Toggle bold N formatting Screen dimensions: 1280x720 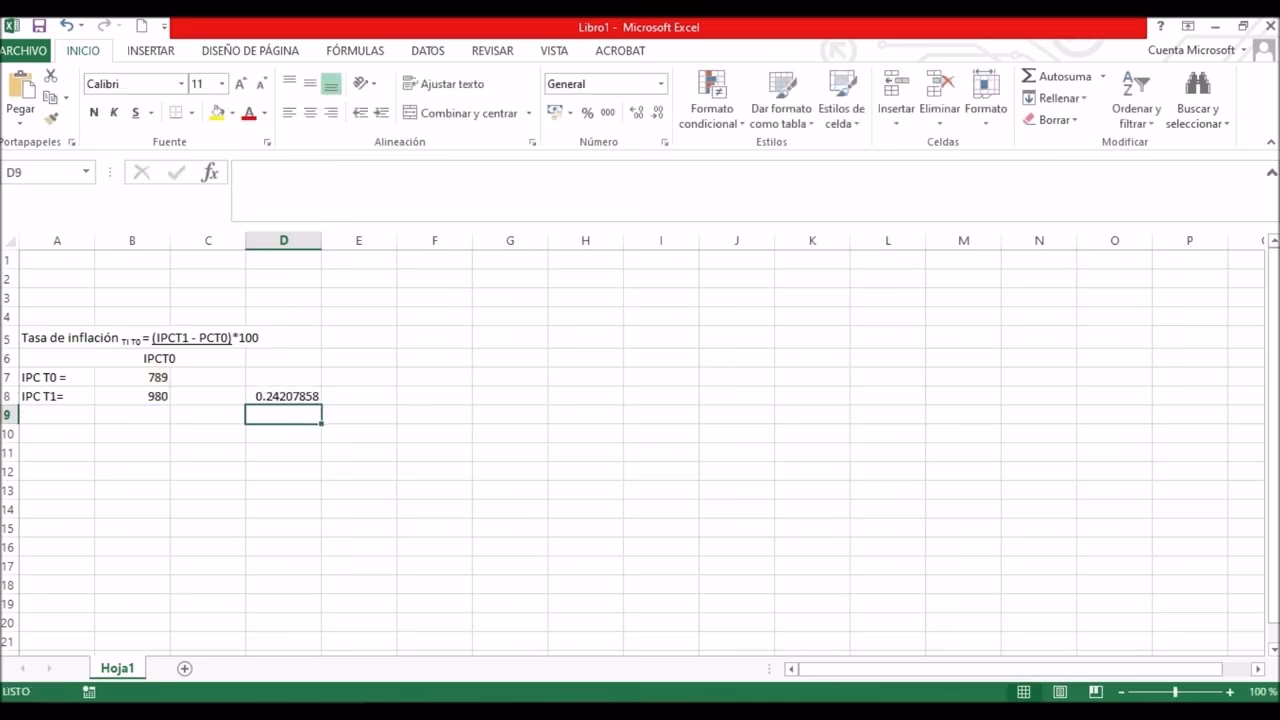94,113
